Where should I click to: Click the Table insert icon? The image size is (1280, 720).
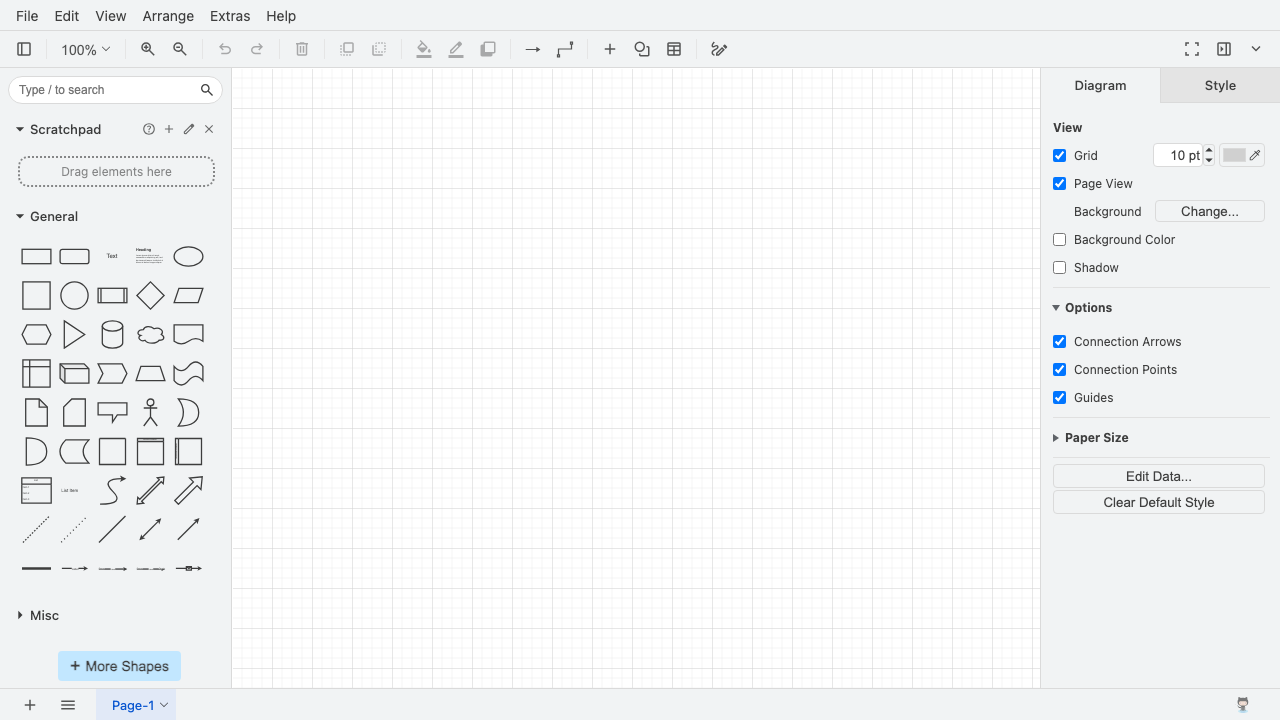pos(674,49)
